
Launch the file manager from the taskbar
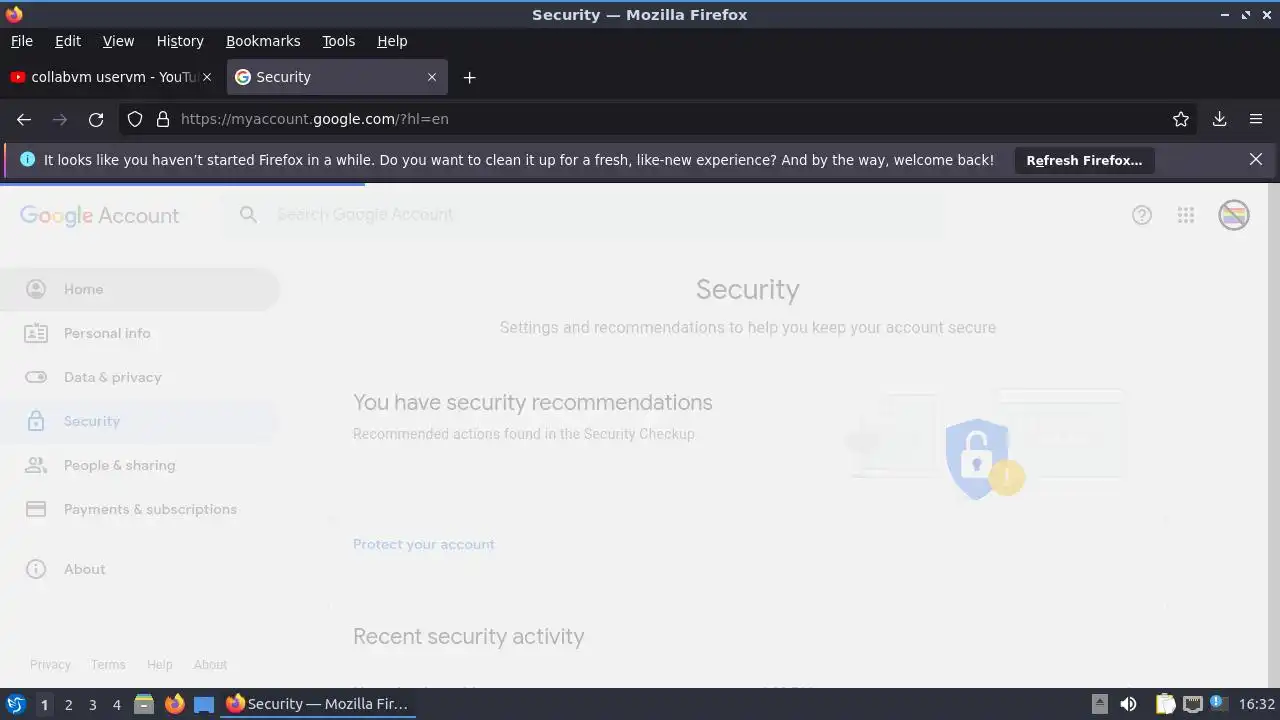144,704
